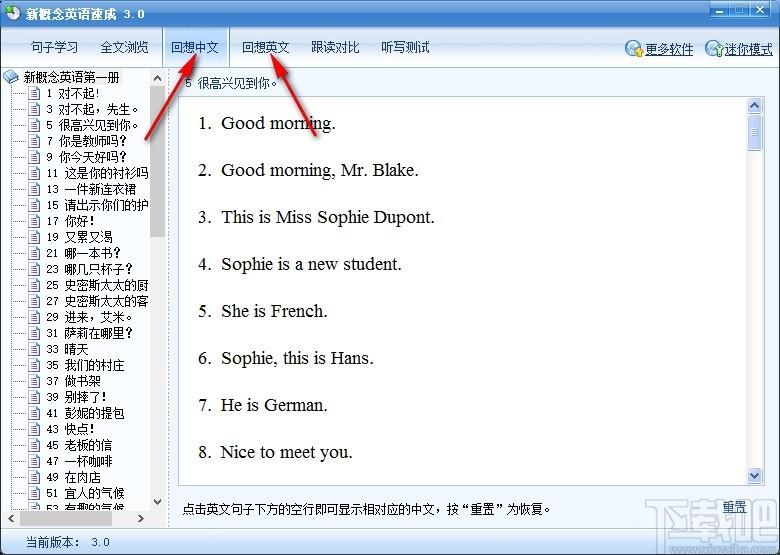The width and height of the screenshot is (780, 555).
Task: Open the 听写测试 tab
Action: pos(405,47)
